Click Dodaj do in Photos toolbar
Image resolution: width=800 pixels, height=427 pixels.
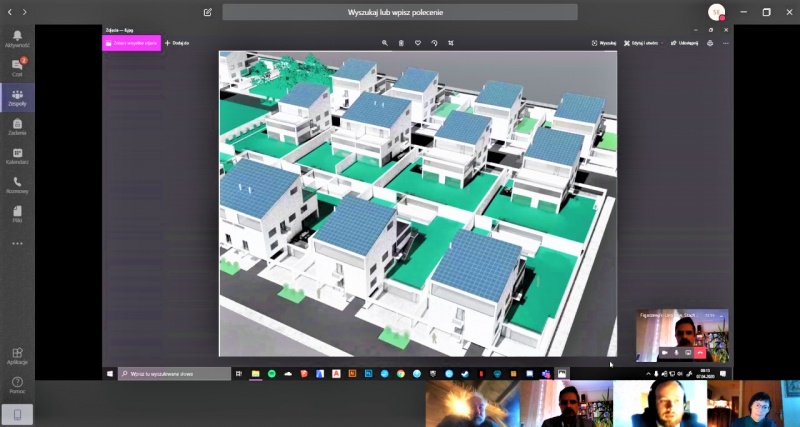[177, 43]
